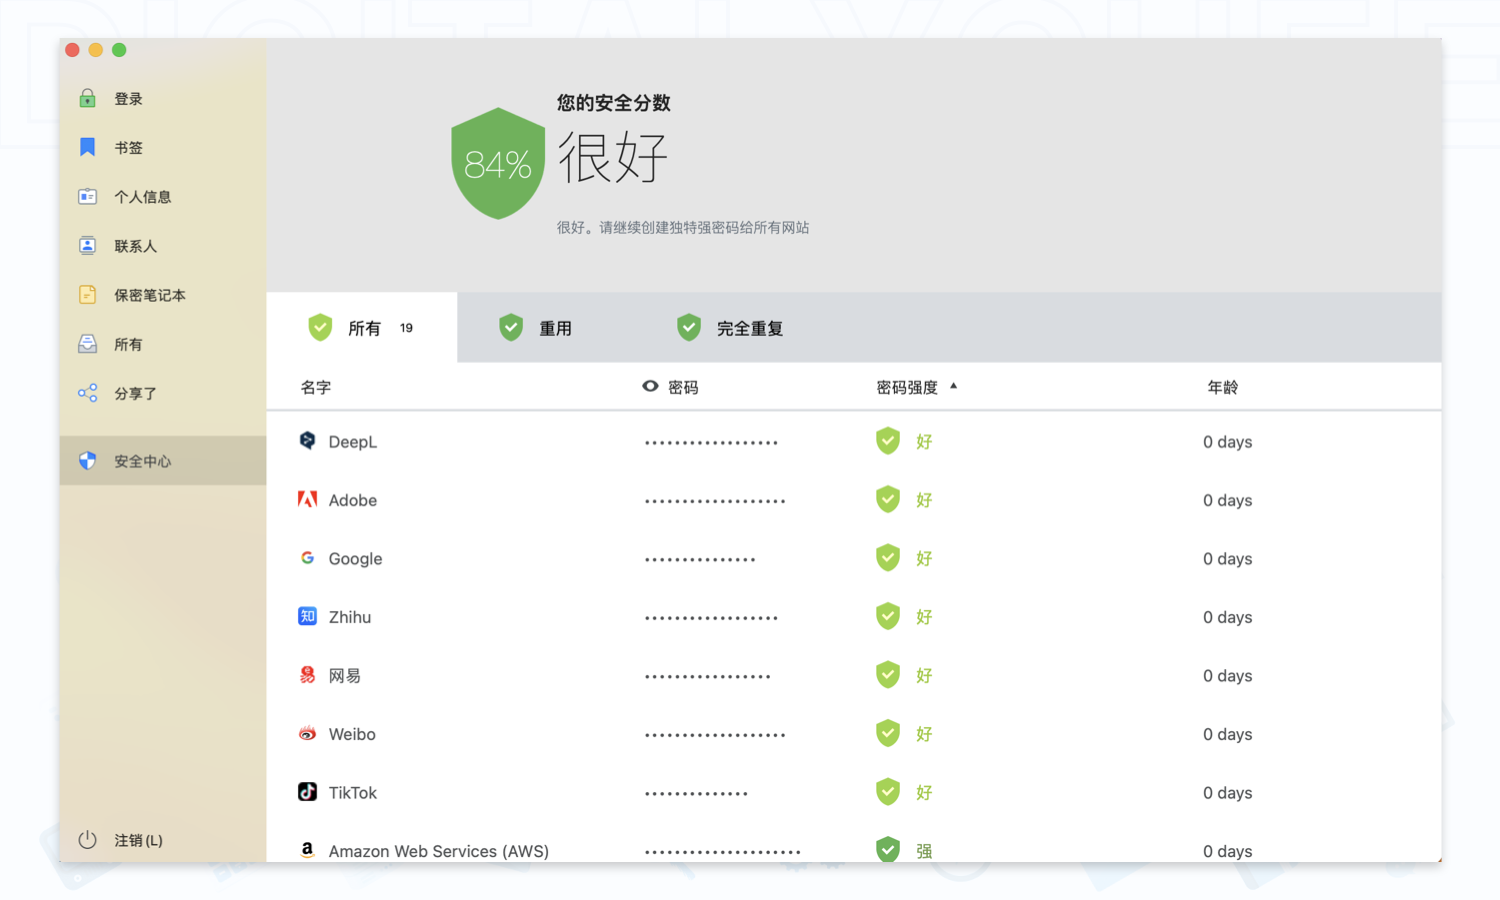Viewport: 1500px width, 900px height.
Task: Click the TikTok logo icon
Action: pyautogui.click(x=307, y=791)
